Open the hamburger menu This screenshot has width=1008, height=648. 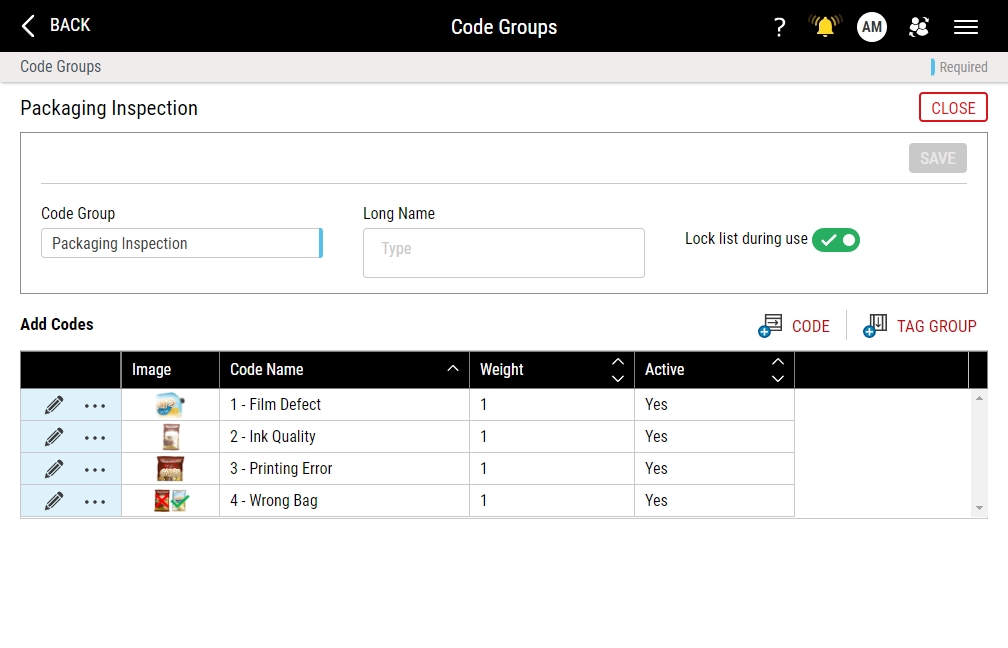[x=965, y=27]
